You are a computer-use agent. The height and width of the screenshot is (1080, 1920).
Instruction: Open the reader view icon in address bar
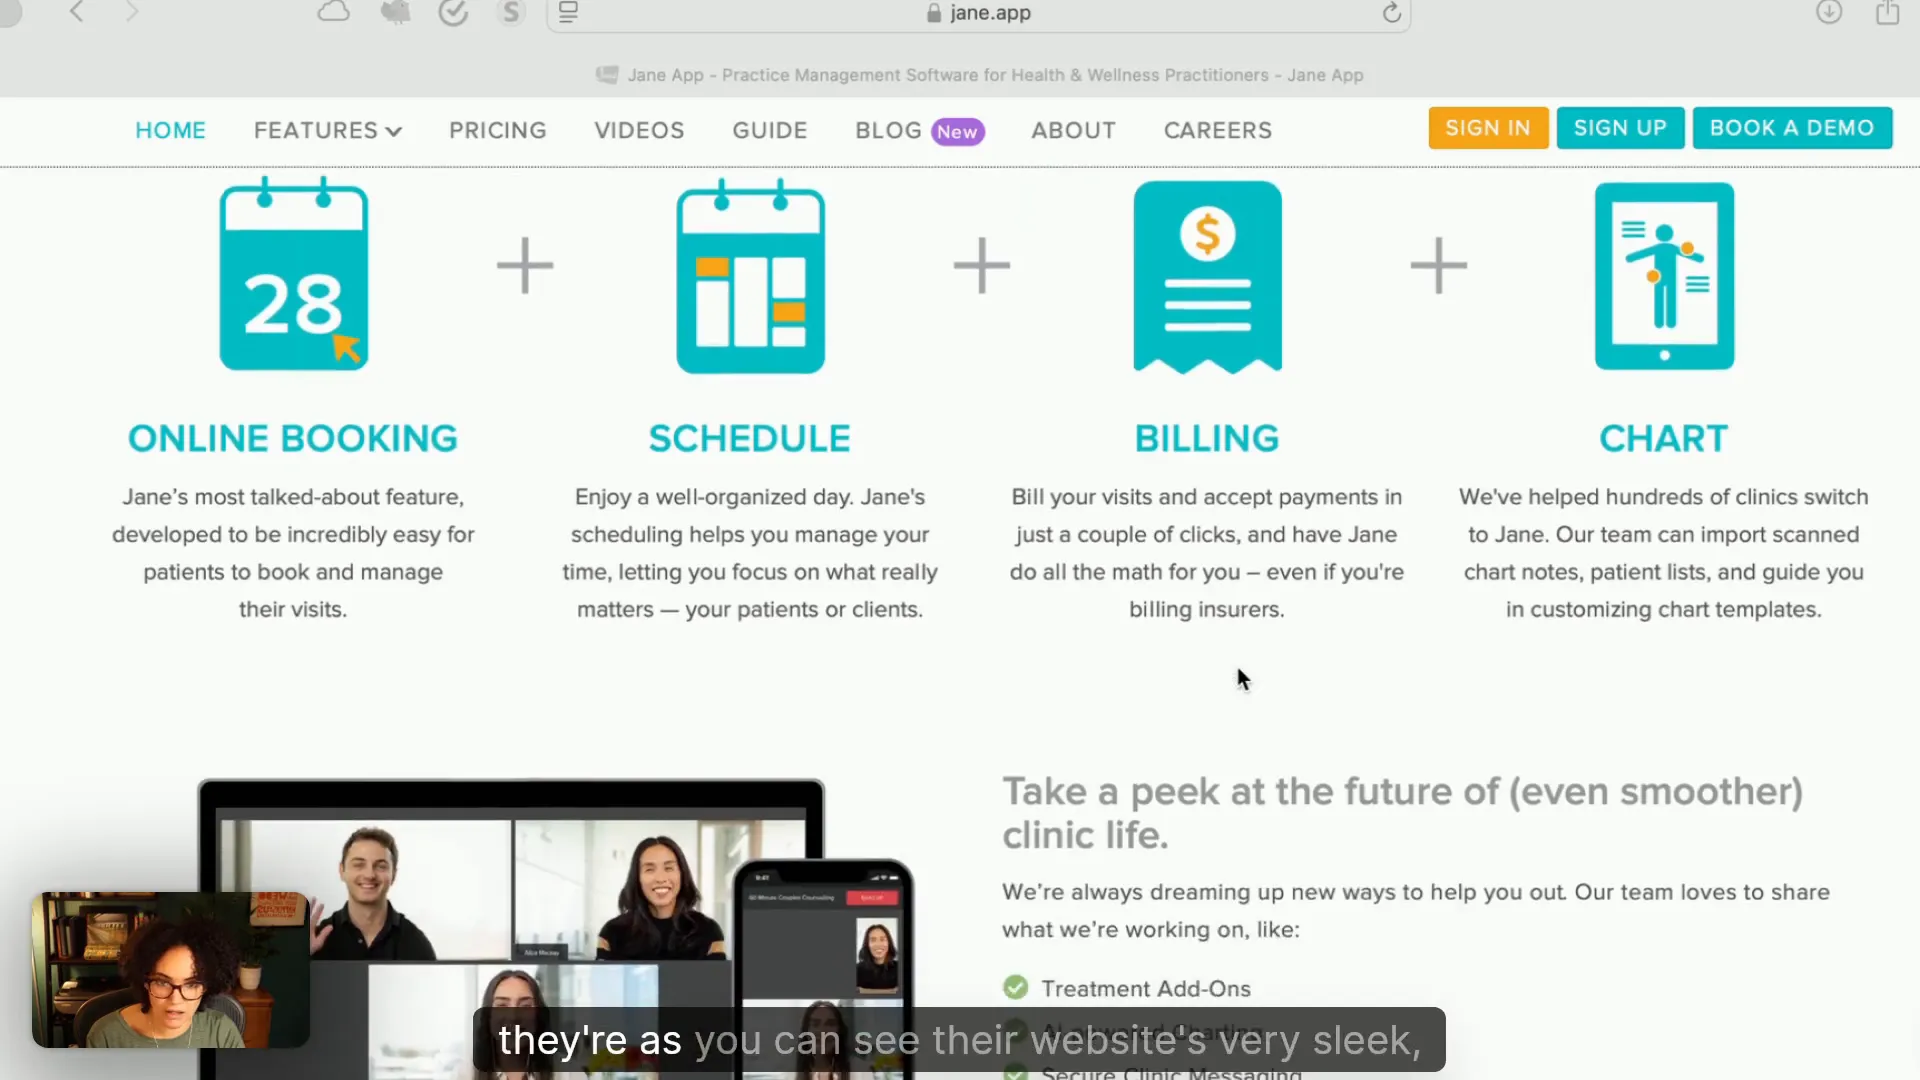click(568, 12)
